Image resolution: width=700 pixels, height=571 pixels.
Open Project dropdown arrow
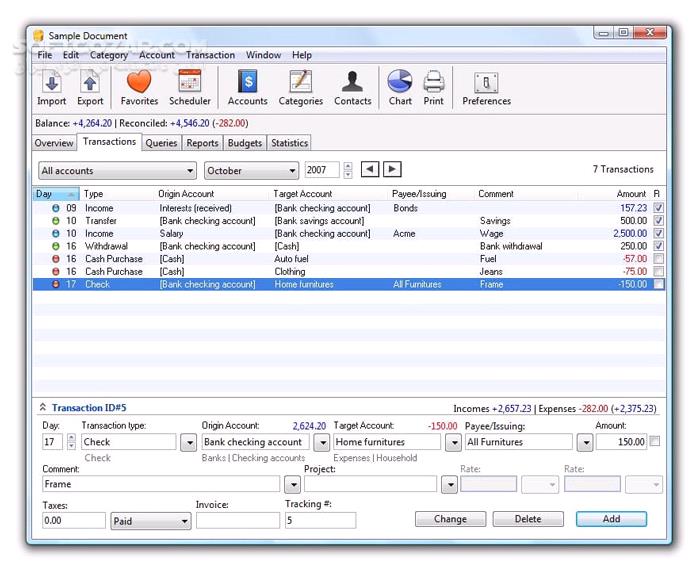[x=450, y=484]
